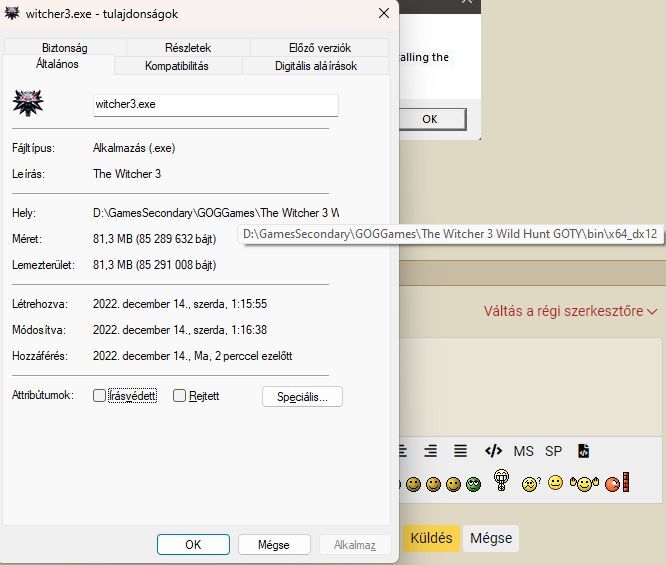Insert code with the </> icon
Image resolution: width=666 pixels, height=565 pixels.
point(493,451)
